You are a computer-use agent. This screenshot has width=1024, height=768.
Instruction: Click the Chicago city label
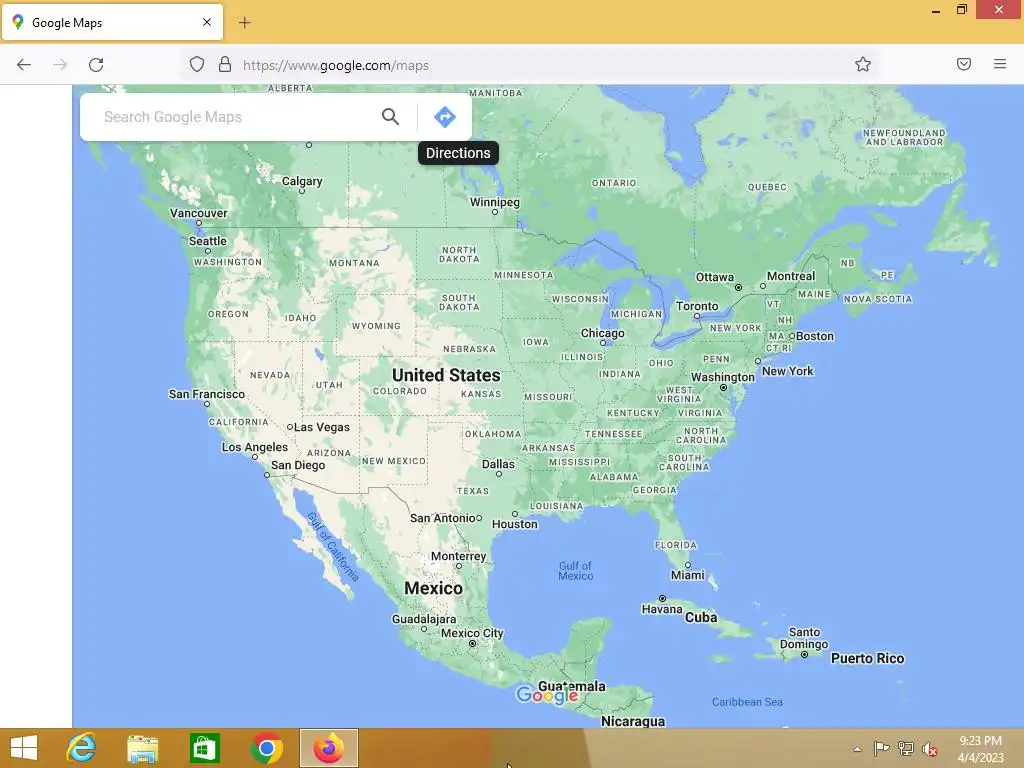[x=603, y=333]
